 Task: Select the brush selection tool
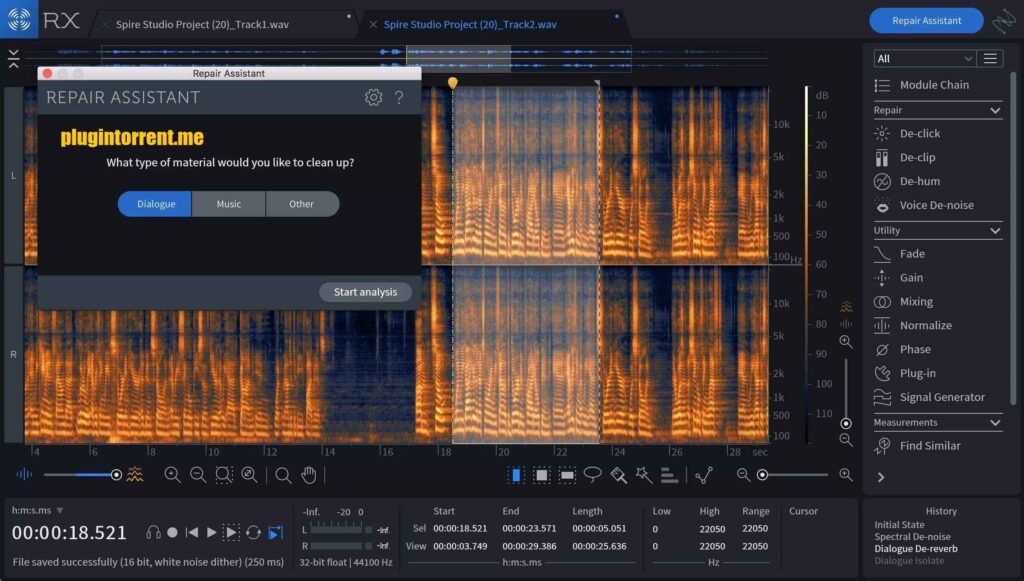coord(618,475)
